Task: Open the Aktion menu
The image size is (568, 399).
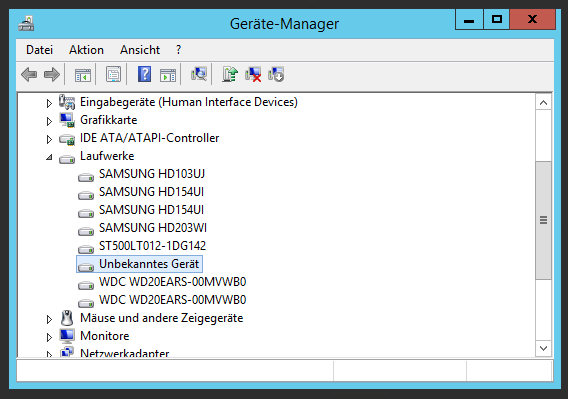Action: pyautogui.click(x=86, y=50)
